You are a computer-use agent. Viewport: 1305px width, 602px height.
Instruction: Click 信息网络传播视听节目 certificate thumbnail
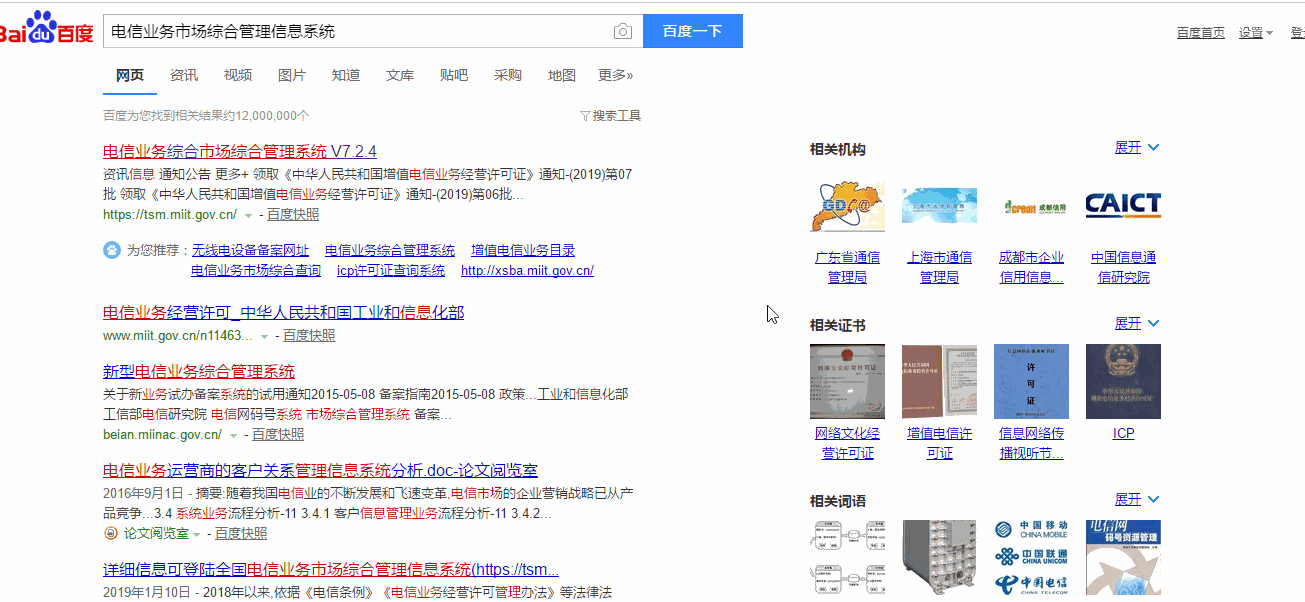click(x=1031, y=381)
